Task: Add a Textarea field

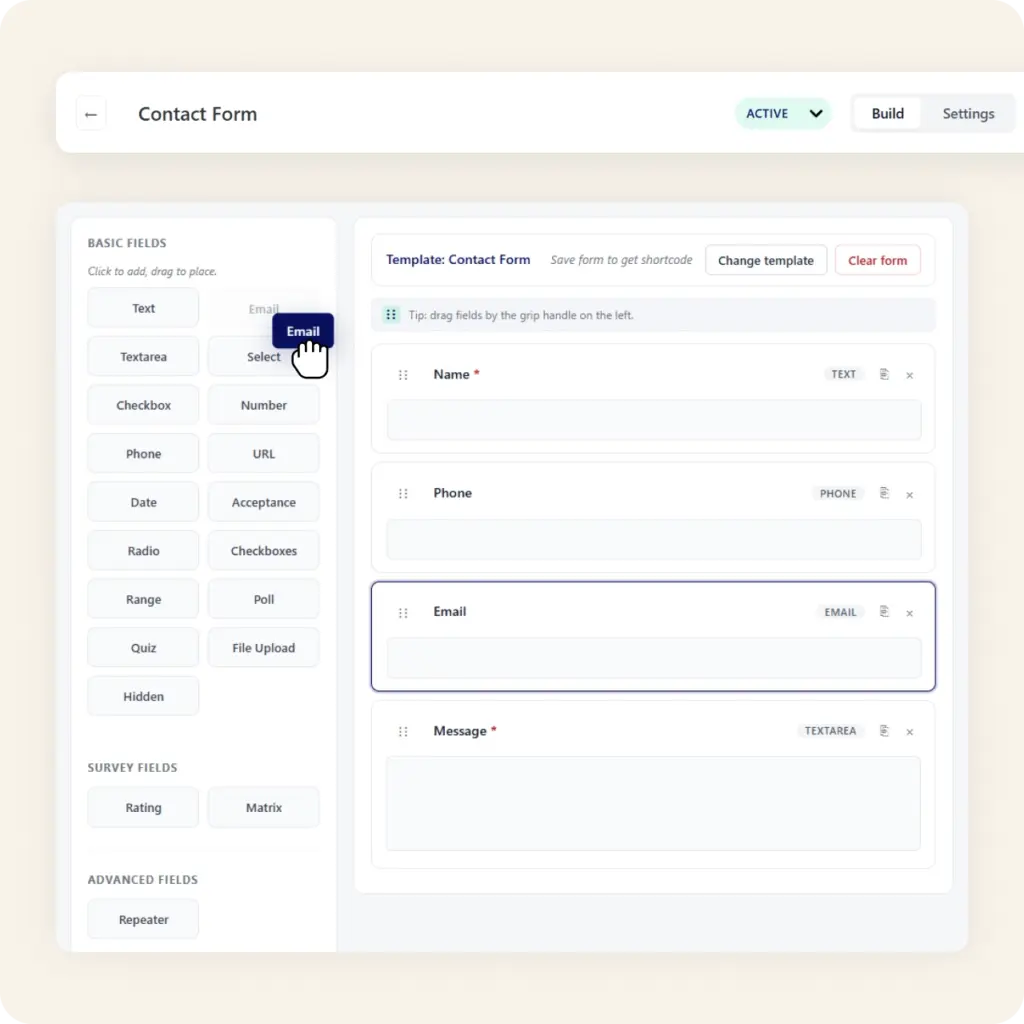Action: tap(143, 357)
